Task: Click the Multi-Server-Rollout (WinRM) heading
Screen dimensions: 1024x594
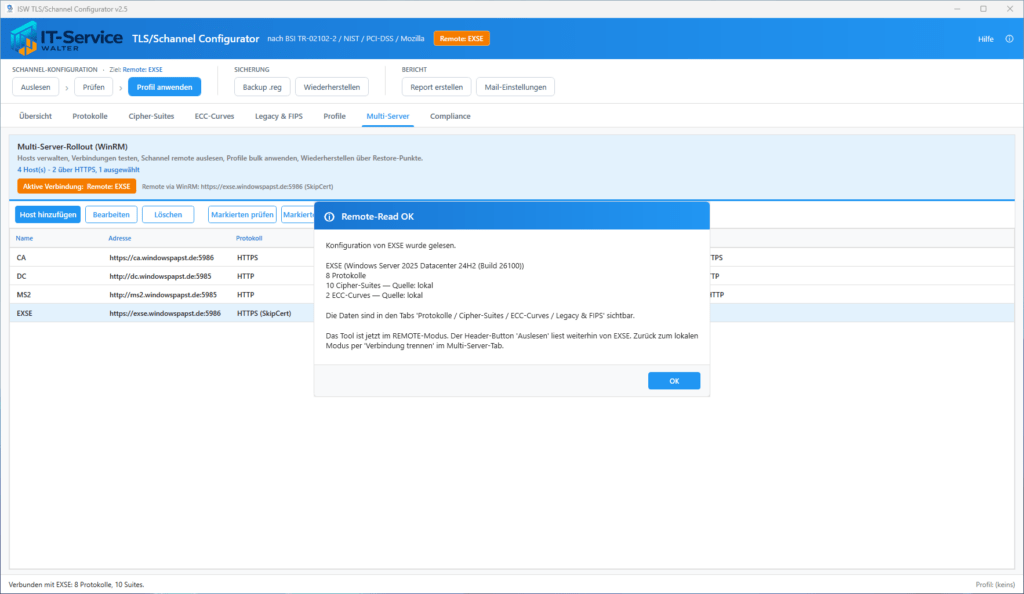Action: (72, 147)
